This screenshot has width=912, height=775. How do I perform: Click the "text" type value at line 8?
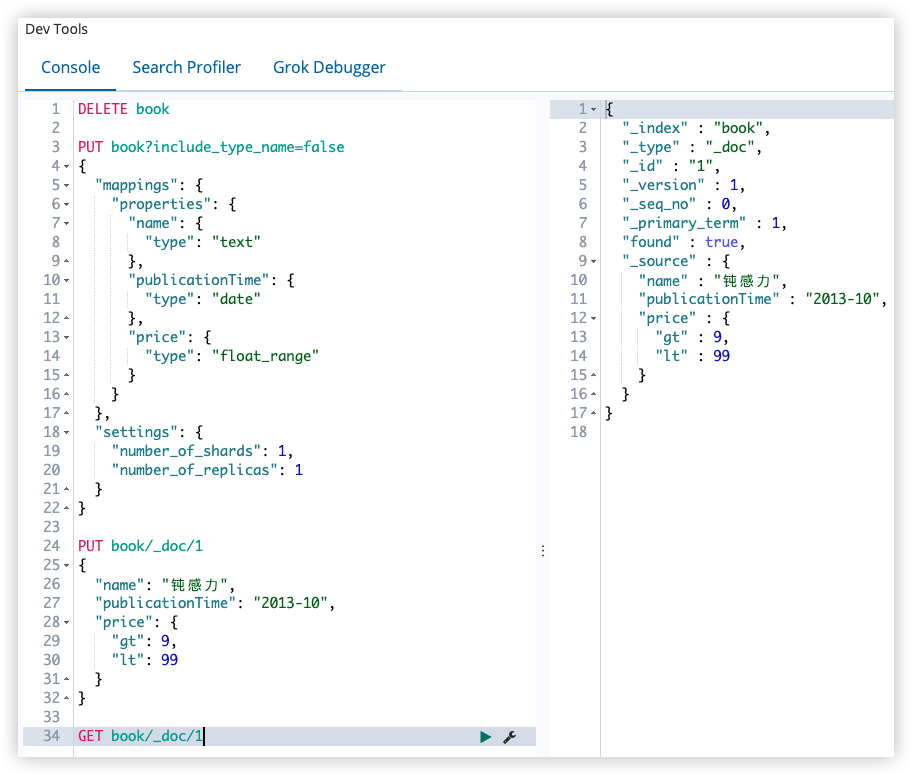coord(236,242)
